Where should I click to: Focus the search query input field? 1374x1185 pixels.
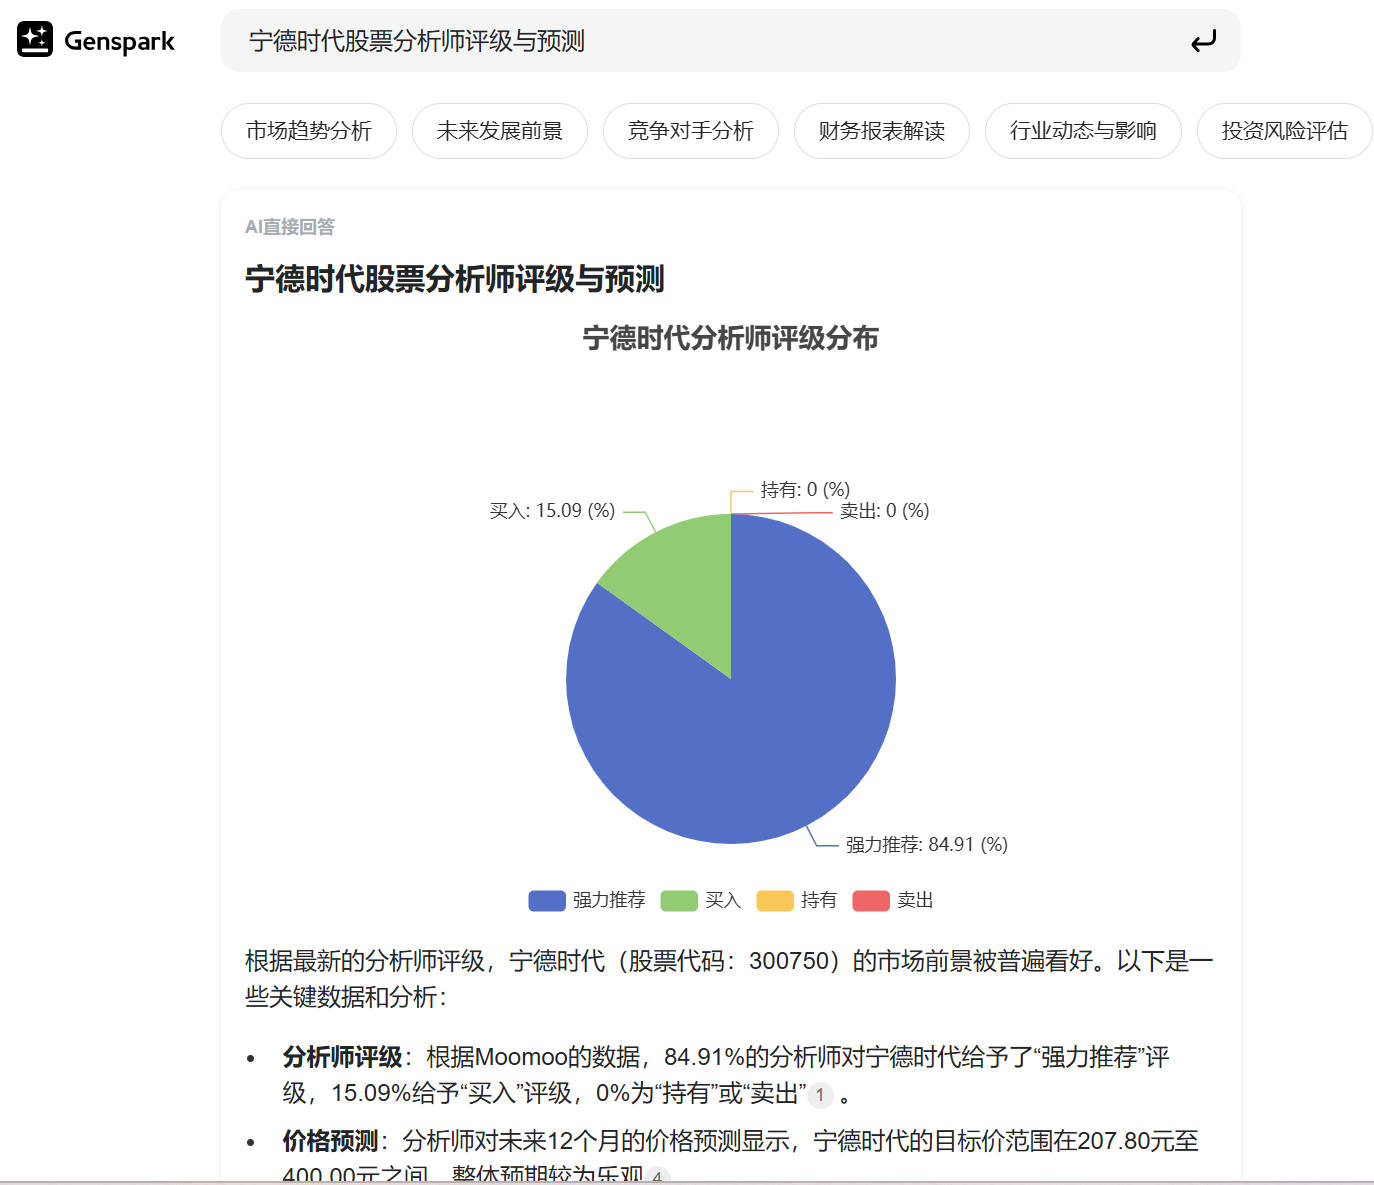(x=700, y=41)
